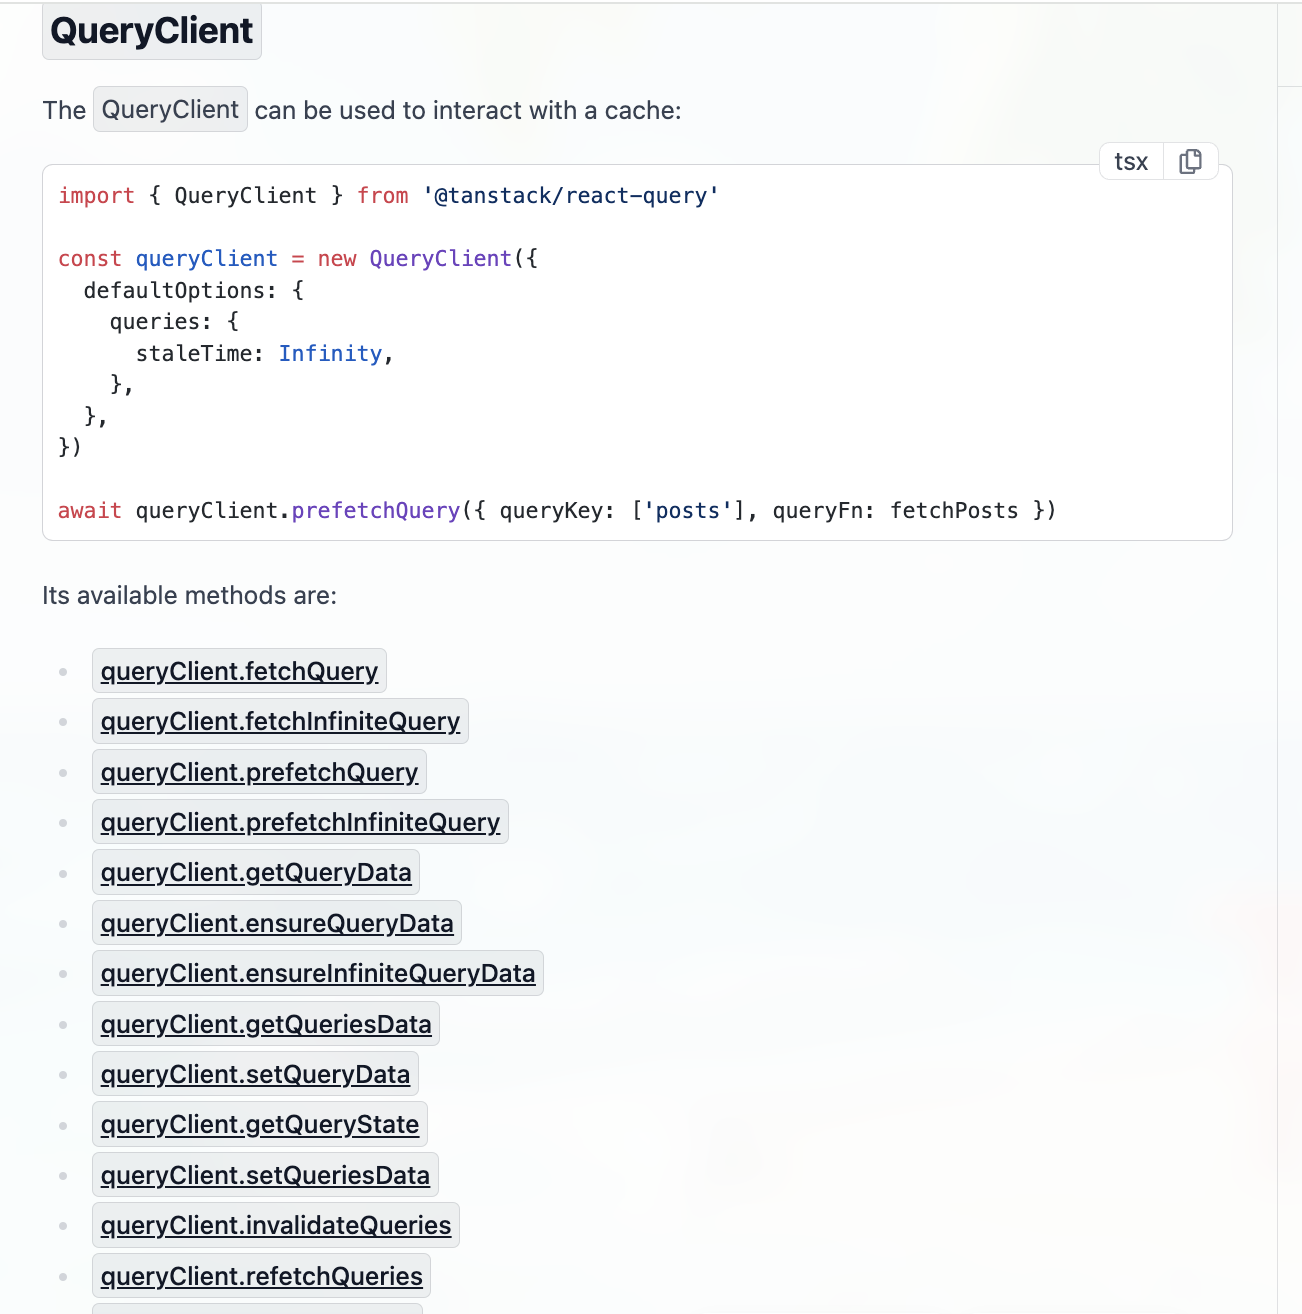Select the prefetchQuery call in the code block
The image size is (1302, 1314).
click(x=375, y=510)
